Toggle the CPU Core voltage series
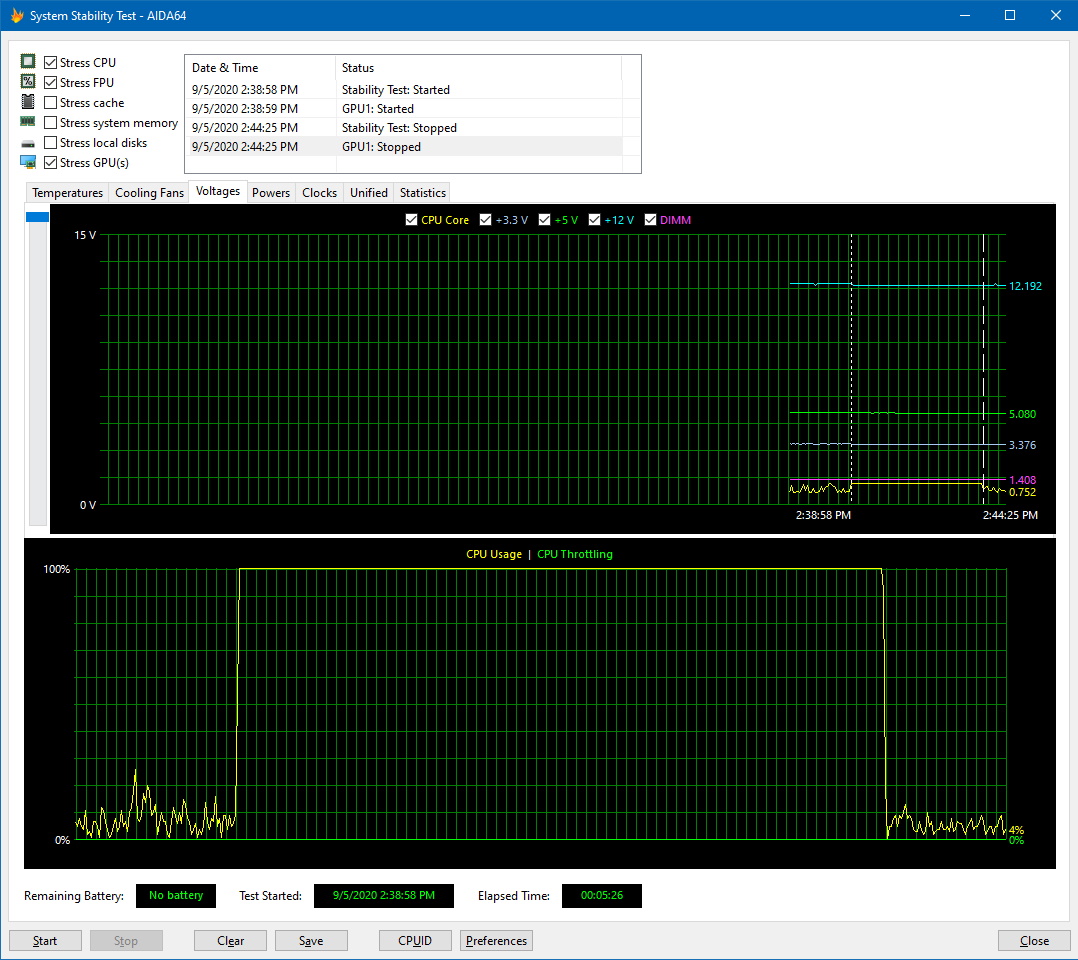The image size is (1078, 960). click(412, 220)
